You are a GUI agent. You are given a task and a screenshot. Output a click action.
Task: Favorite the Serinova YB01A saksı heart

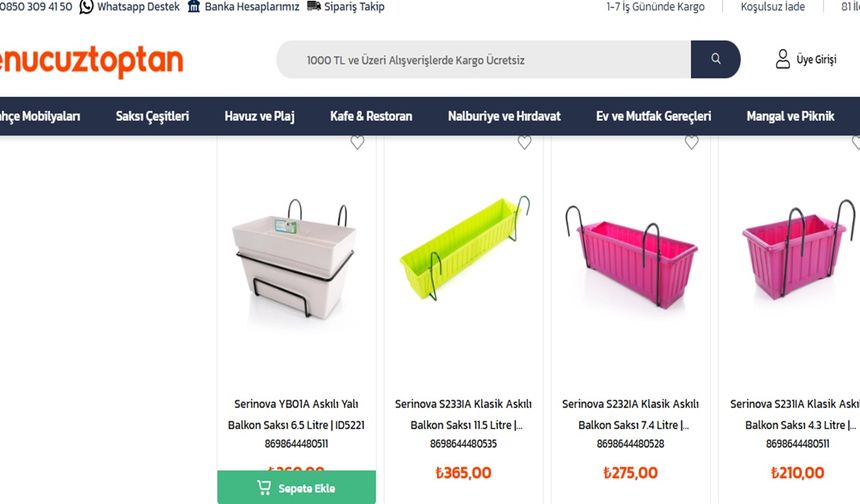pyautogui.click(x=357, y=143)
